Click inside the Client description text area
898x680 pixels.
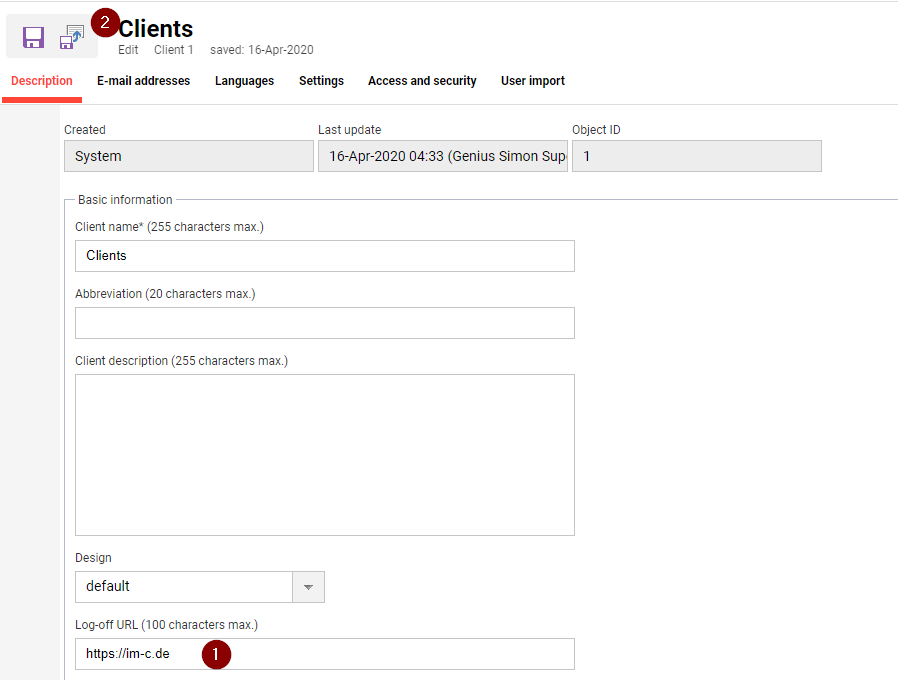coord(324,455)
